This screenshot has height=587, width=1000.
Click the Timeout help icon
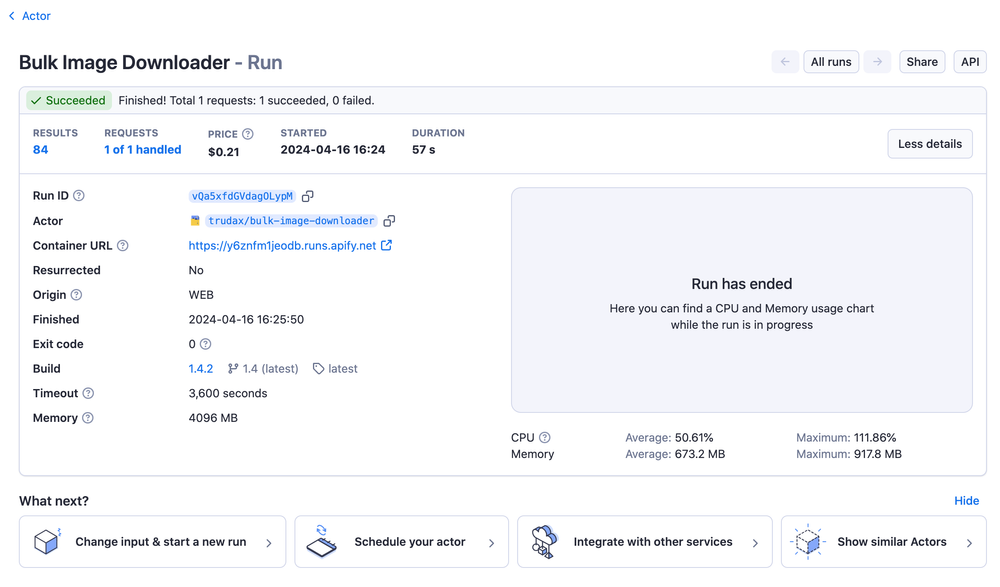pyautogui.click(x=90, y=393)
